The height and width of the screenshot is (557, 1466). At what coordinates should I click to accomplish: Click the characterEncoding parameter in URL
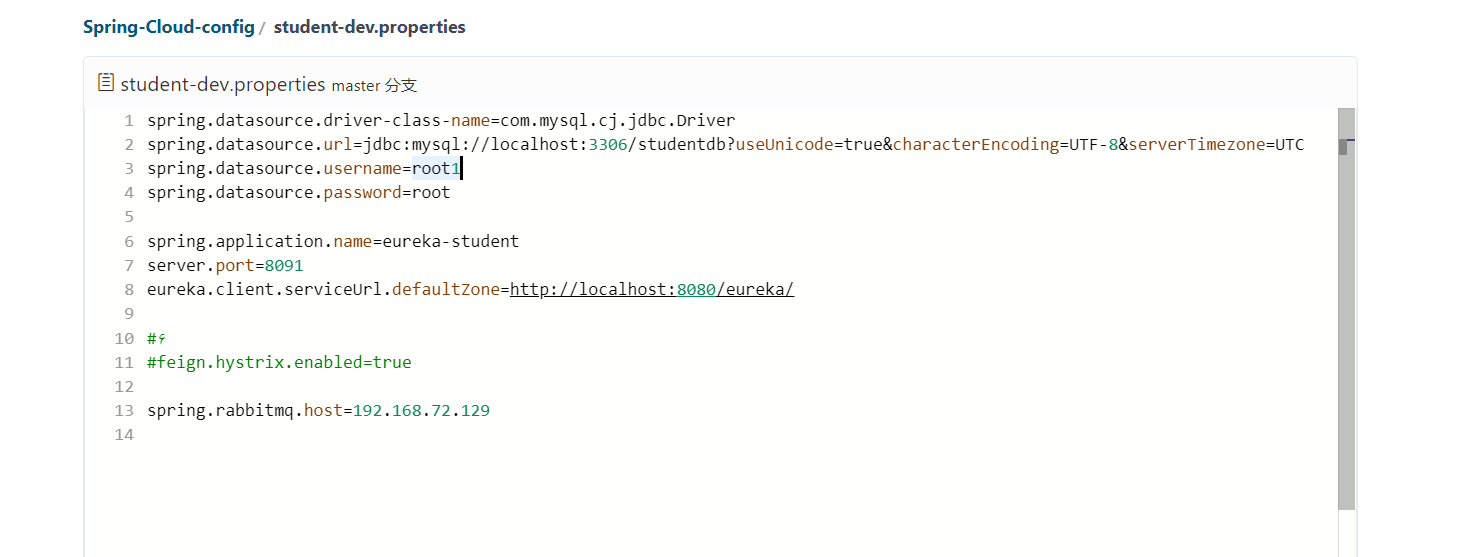point(1005,145)
